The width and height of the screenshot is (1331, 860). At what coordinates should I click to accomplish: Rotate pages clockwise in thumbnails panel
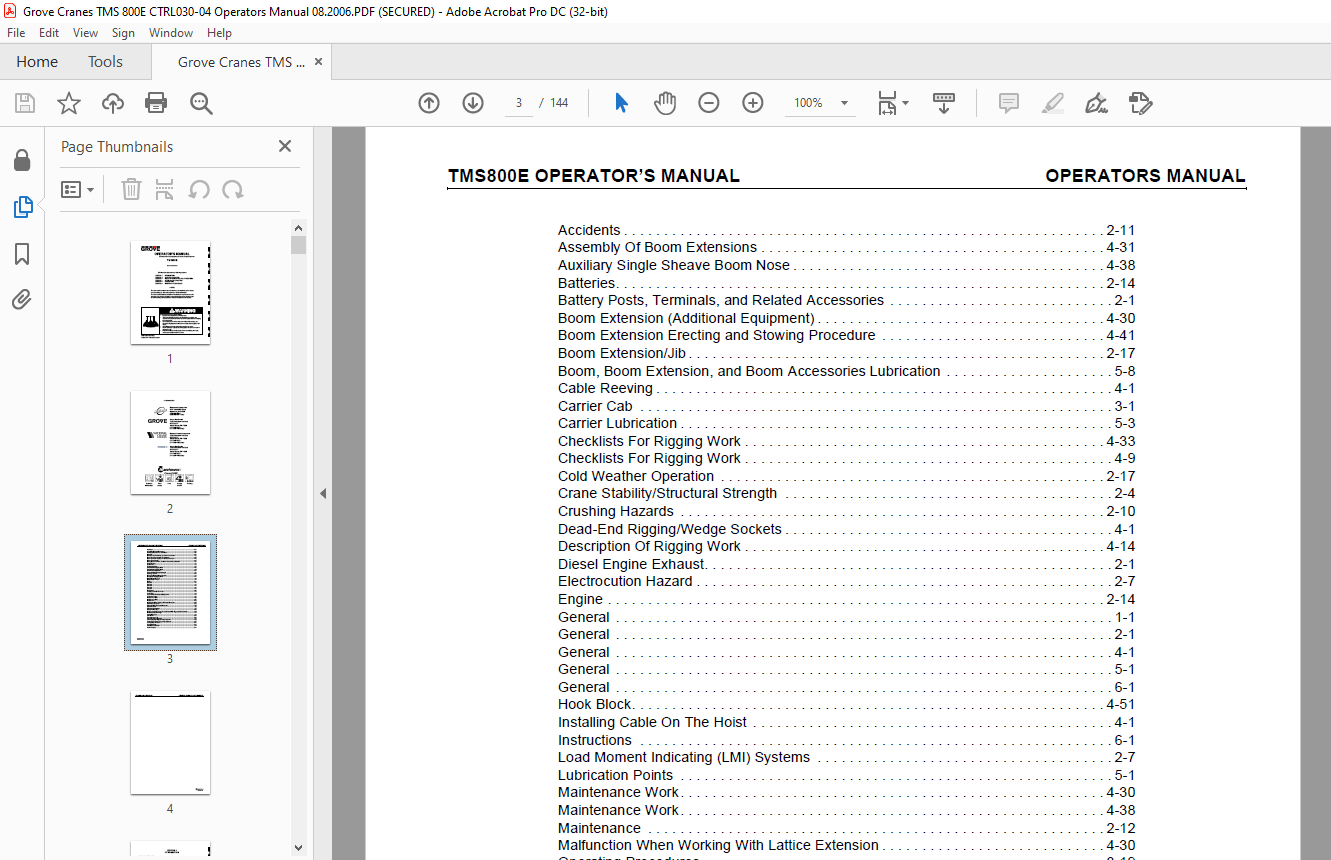(233, 189)
